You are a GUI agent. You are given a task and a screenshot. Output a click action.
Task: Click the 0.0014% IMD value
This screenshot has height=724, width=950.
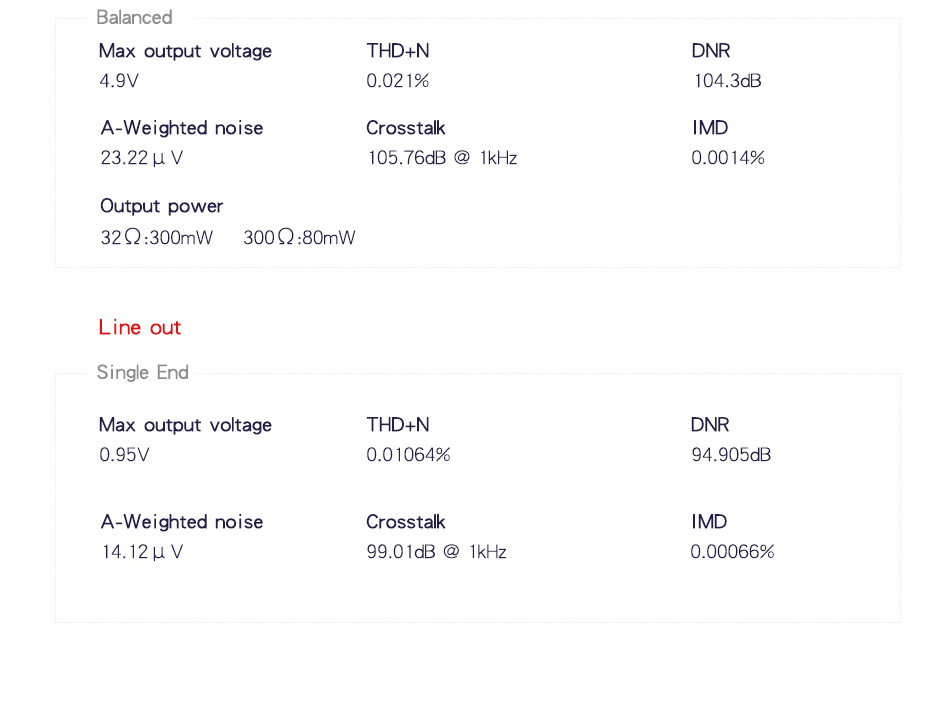[x=727, y=158]
